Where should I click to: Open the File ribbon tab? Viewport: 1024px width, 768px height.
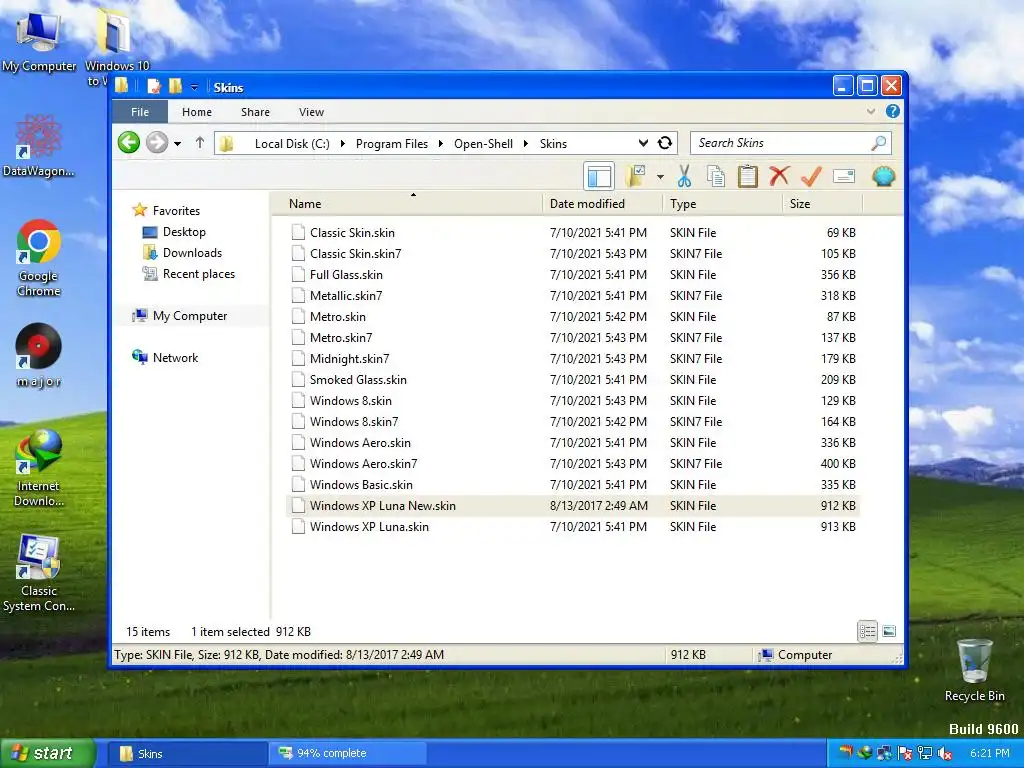(140, 112)
